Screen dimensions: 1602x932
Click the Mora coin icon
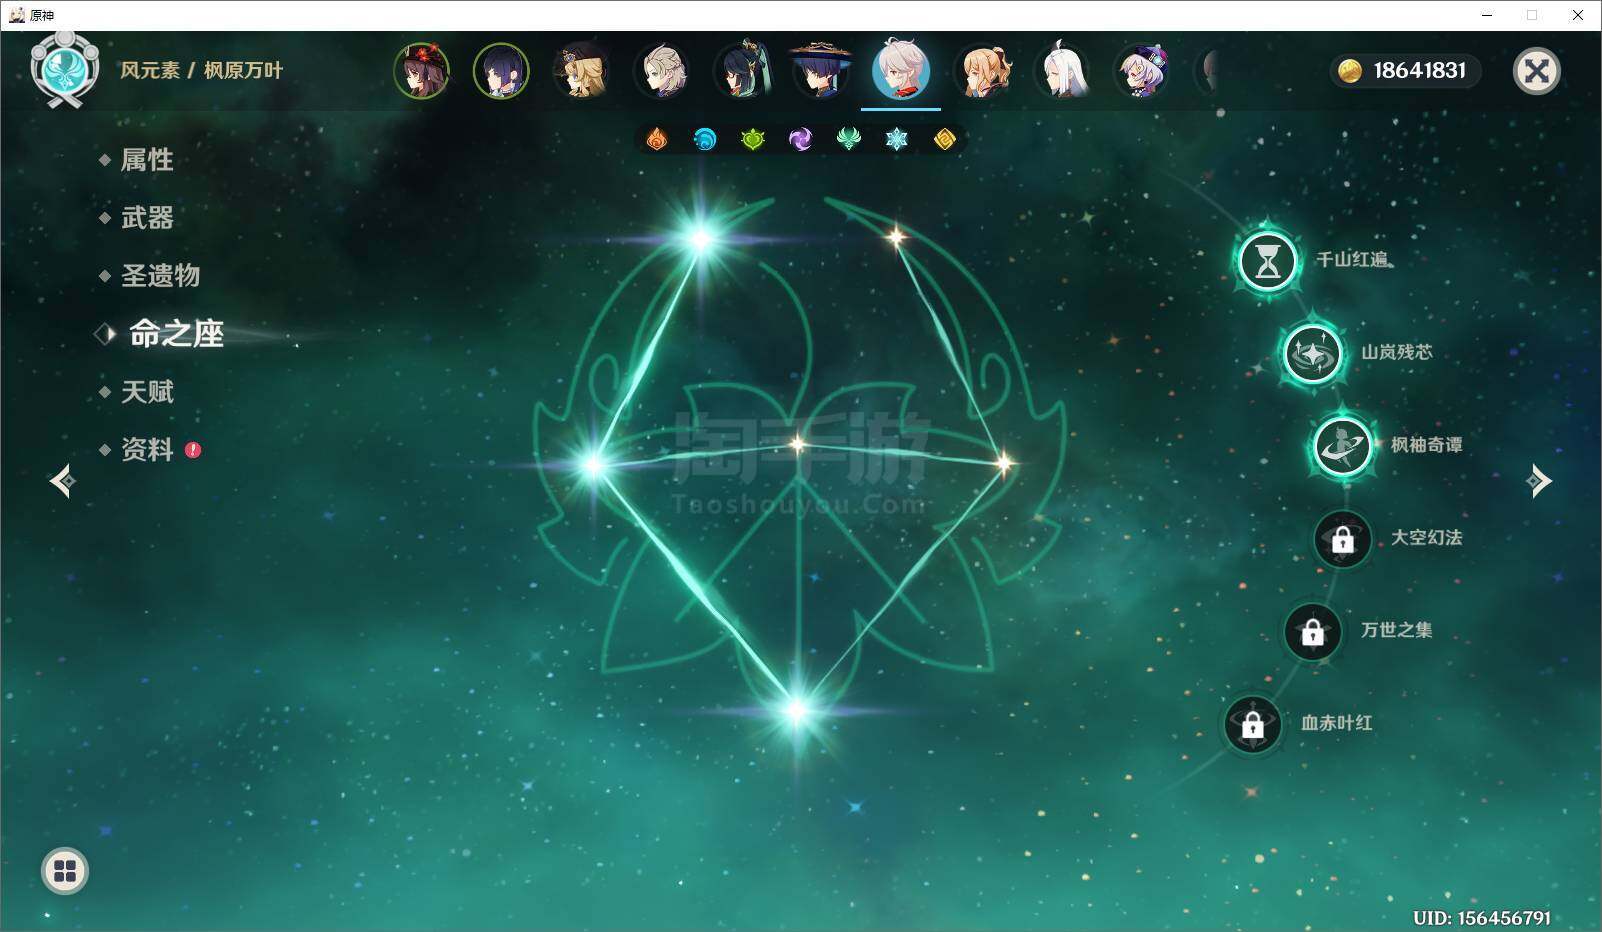point(1350,71)
